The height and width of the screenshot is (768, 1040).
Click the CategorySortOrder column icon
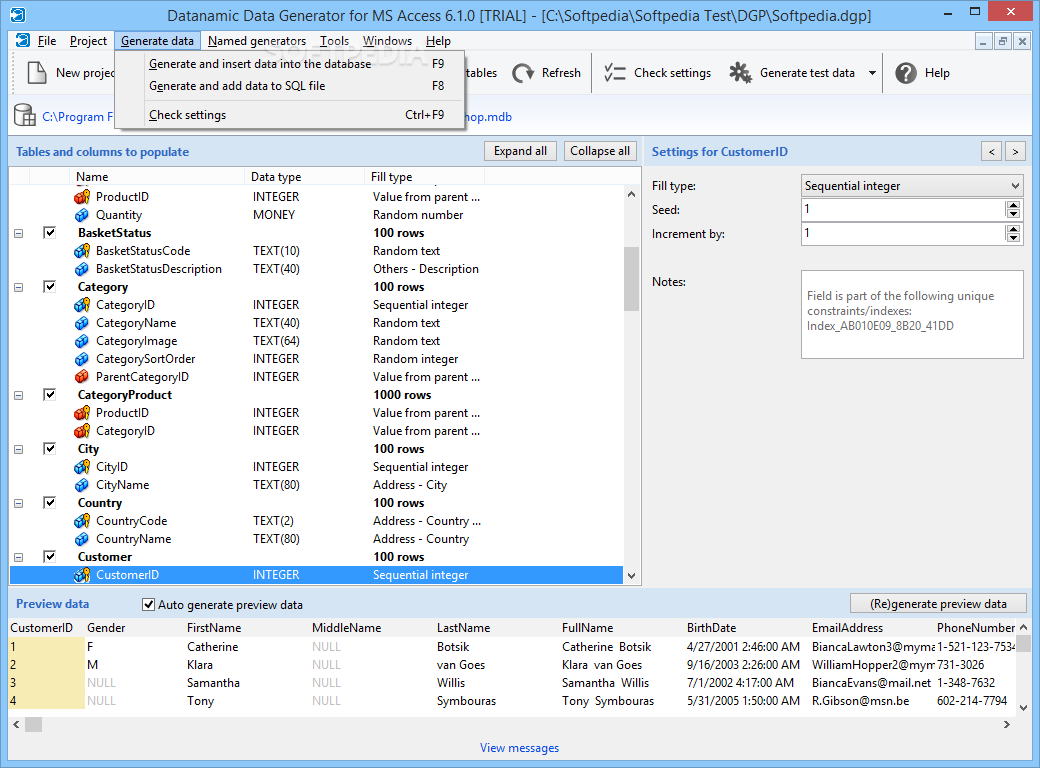82,359
